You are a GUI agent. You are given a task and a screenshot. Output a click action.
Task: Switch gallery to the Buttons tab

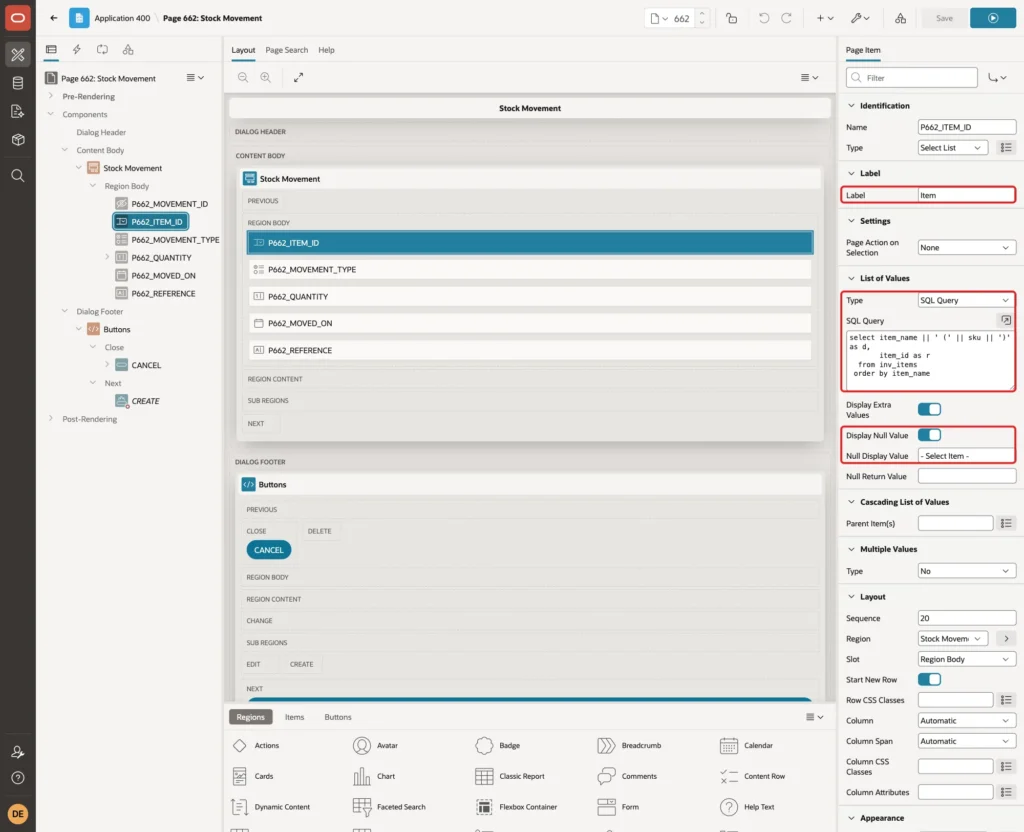338,717
